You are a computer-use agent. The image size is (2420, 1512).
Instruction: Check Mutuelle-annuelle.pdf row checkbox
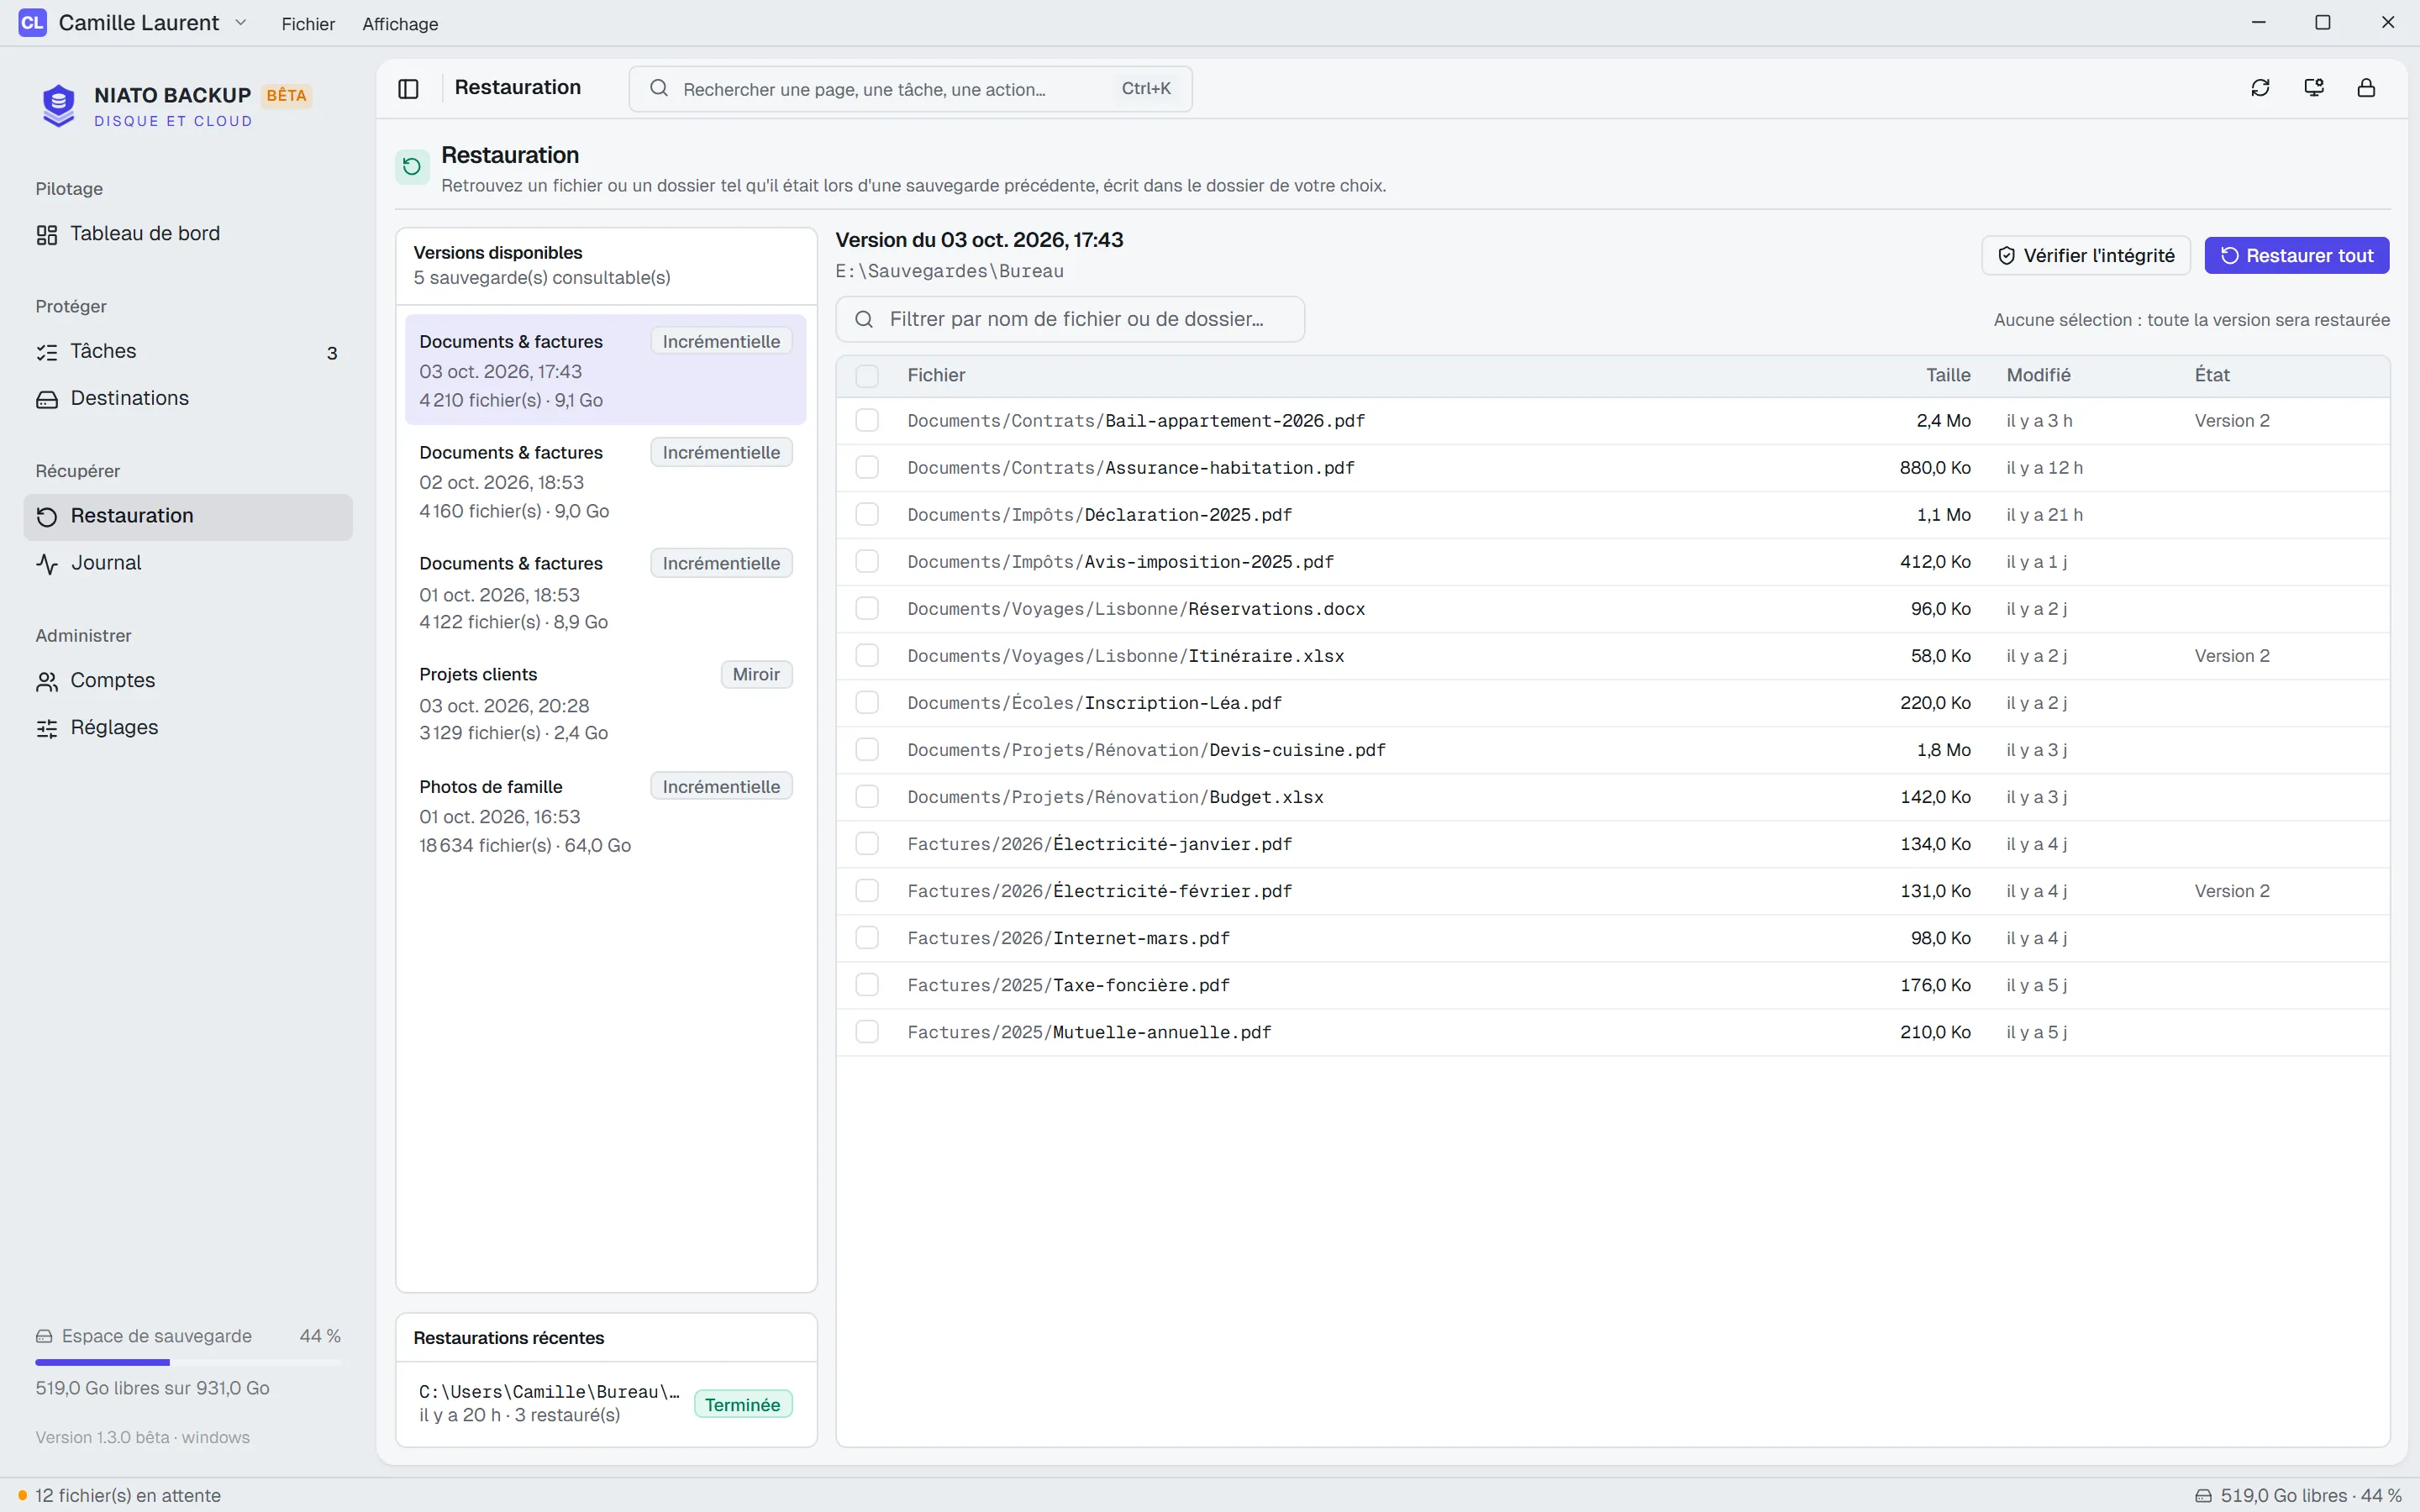[x=867, y=1032]
